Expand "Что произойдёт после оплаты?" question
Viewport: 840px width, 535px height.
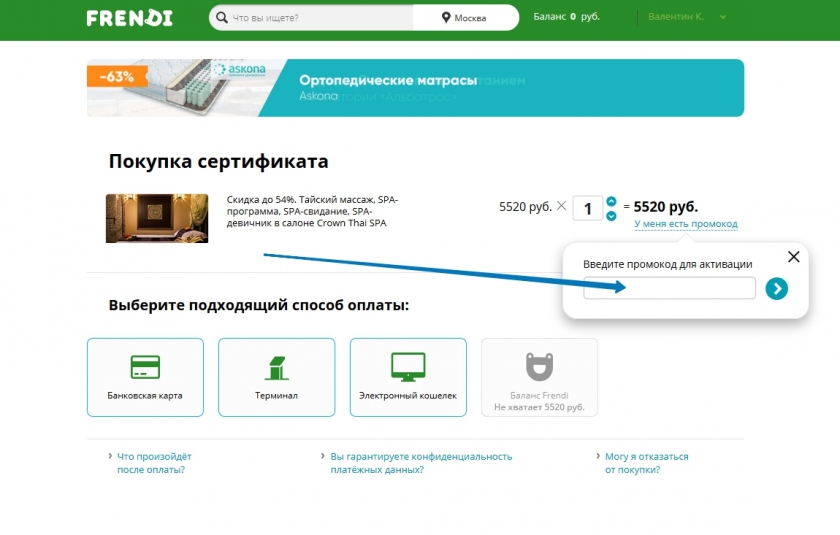pos(154,463)
